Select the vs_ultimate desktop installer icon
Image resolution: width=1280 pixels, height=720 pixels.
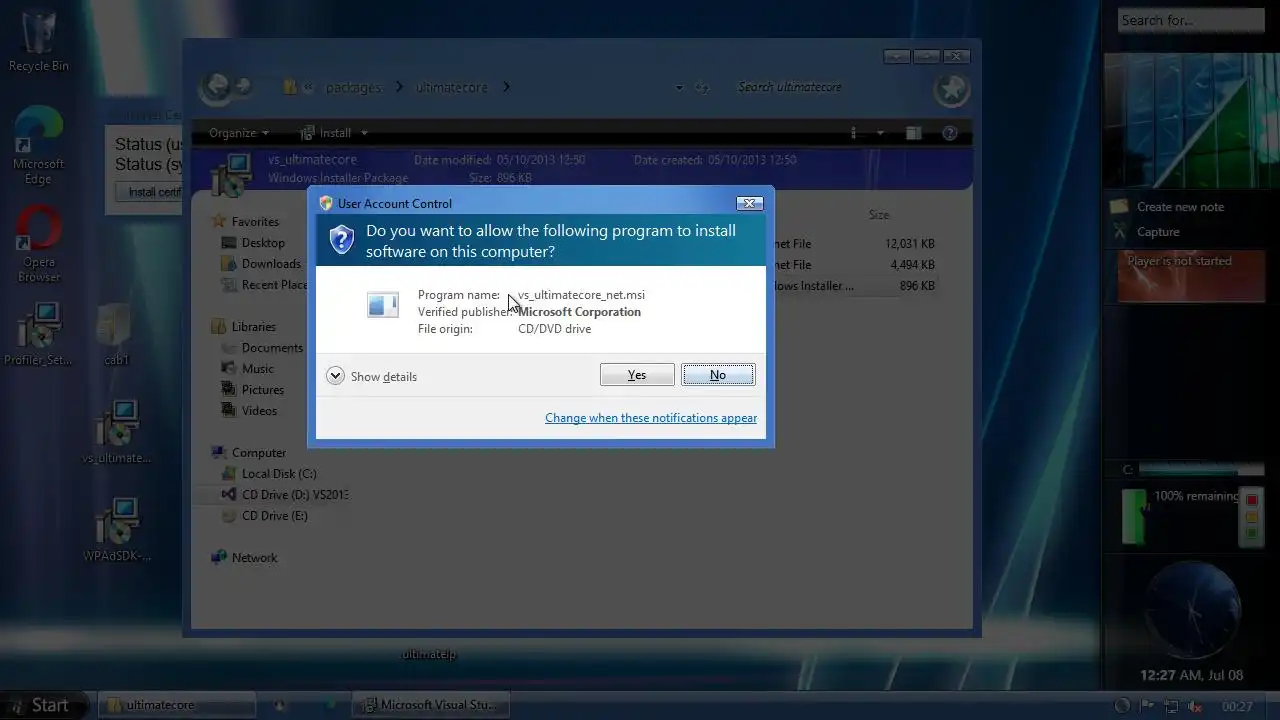(117, 432)
